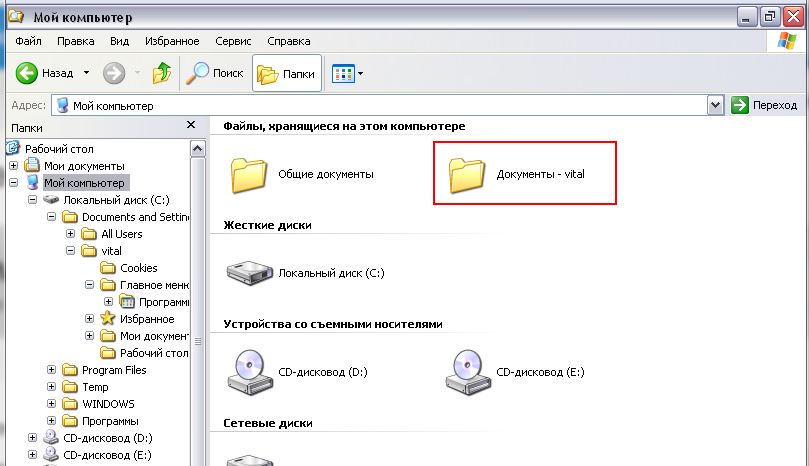Expand Мои документы node under vital

[x=90, y=336]
